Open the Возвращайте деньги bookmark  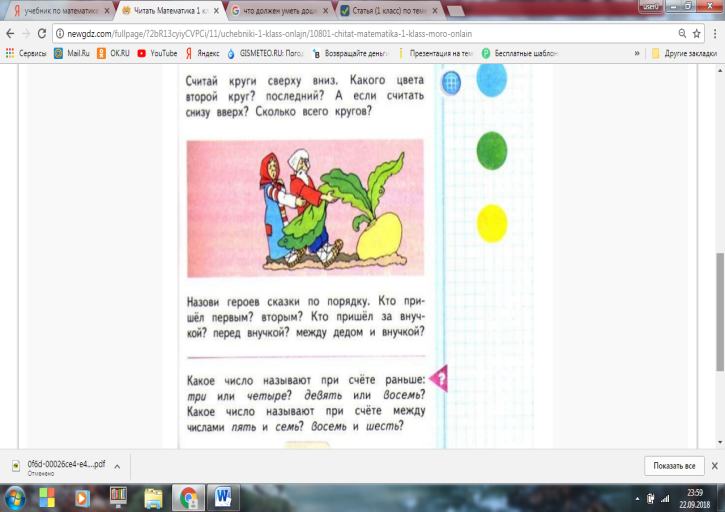(x=350, y=53)
